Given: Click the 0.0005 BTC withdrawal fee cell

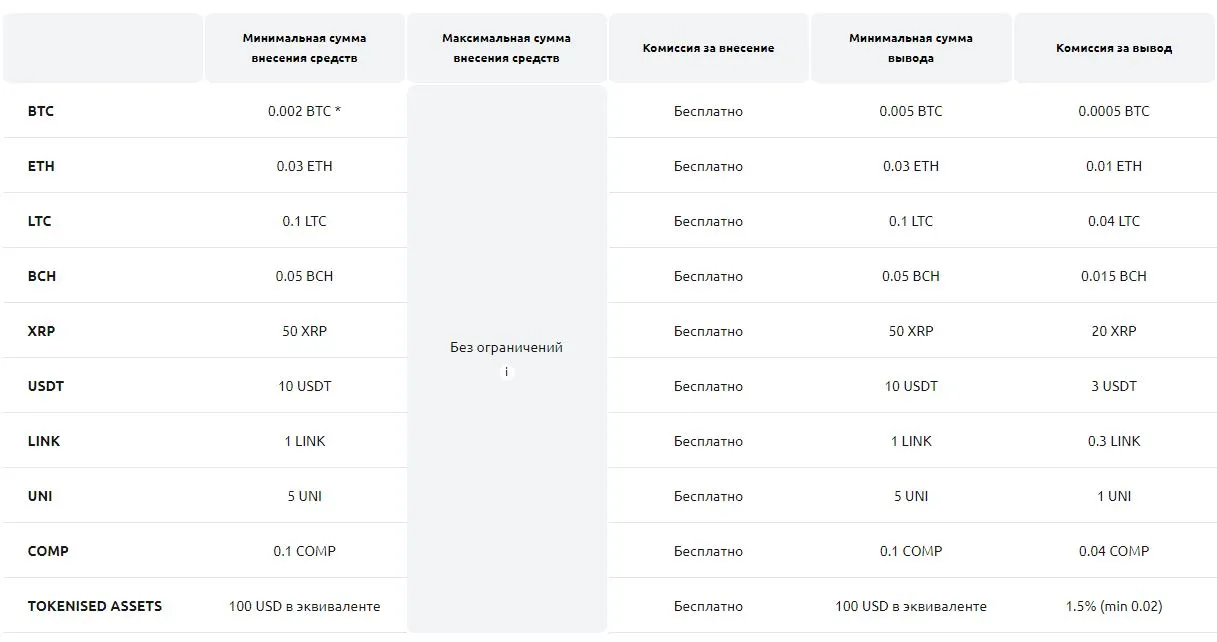Looking at the screenshot, I should click(x=1114, y=111).
